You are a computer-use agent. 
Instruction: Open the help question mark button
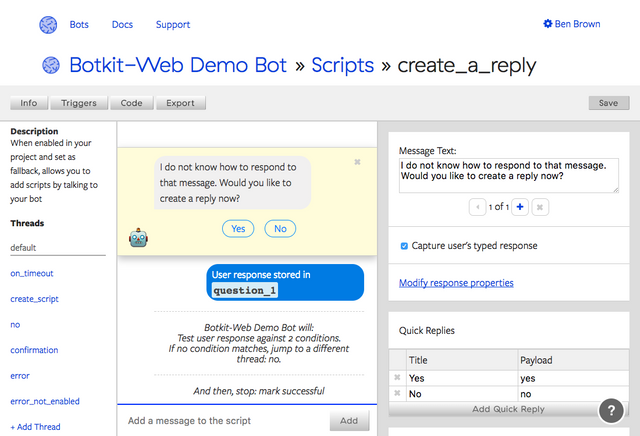coord(611,411)
